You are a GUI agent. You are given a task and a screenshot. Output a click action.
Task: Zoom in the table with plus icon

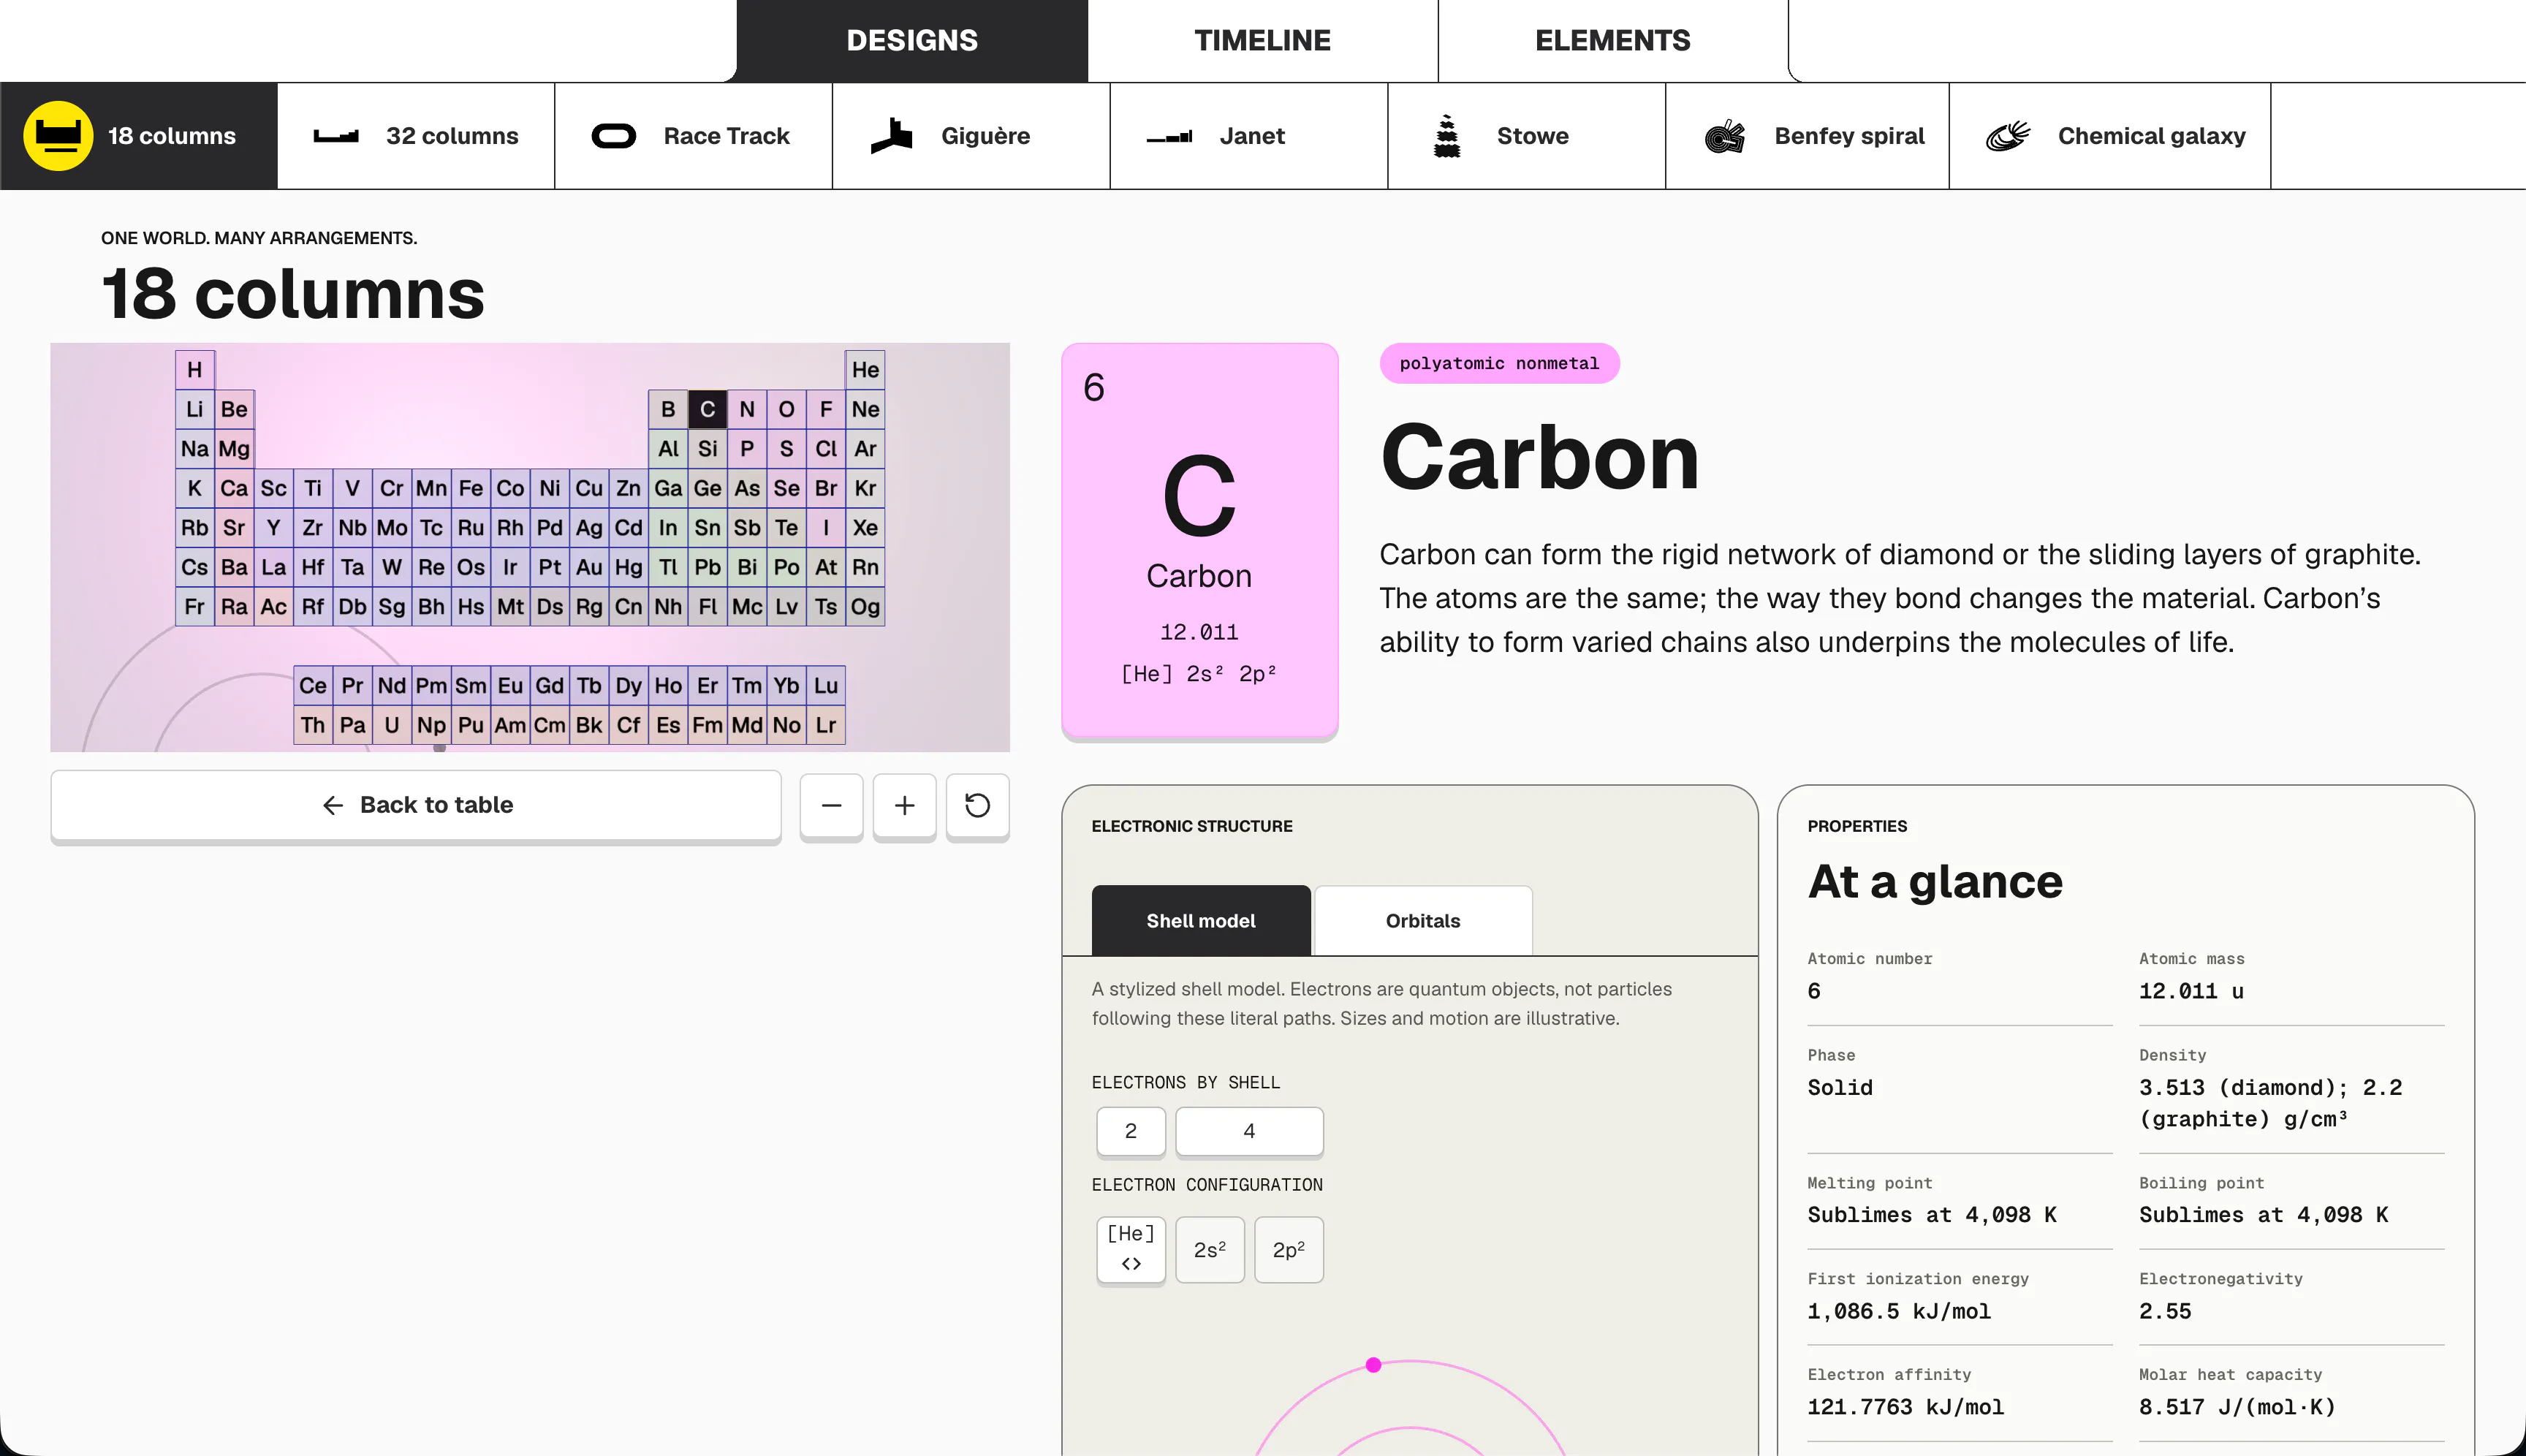904,806
